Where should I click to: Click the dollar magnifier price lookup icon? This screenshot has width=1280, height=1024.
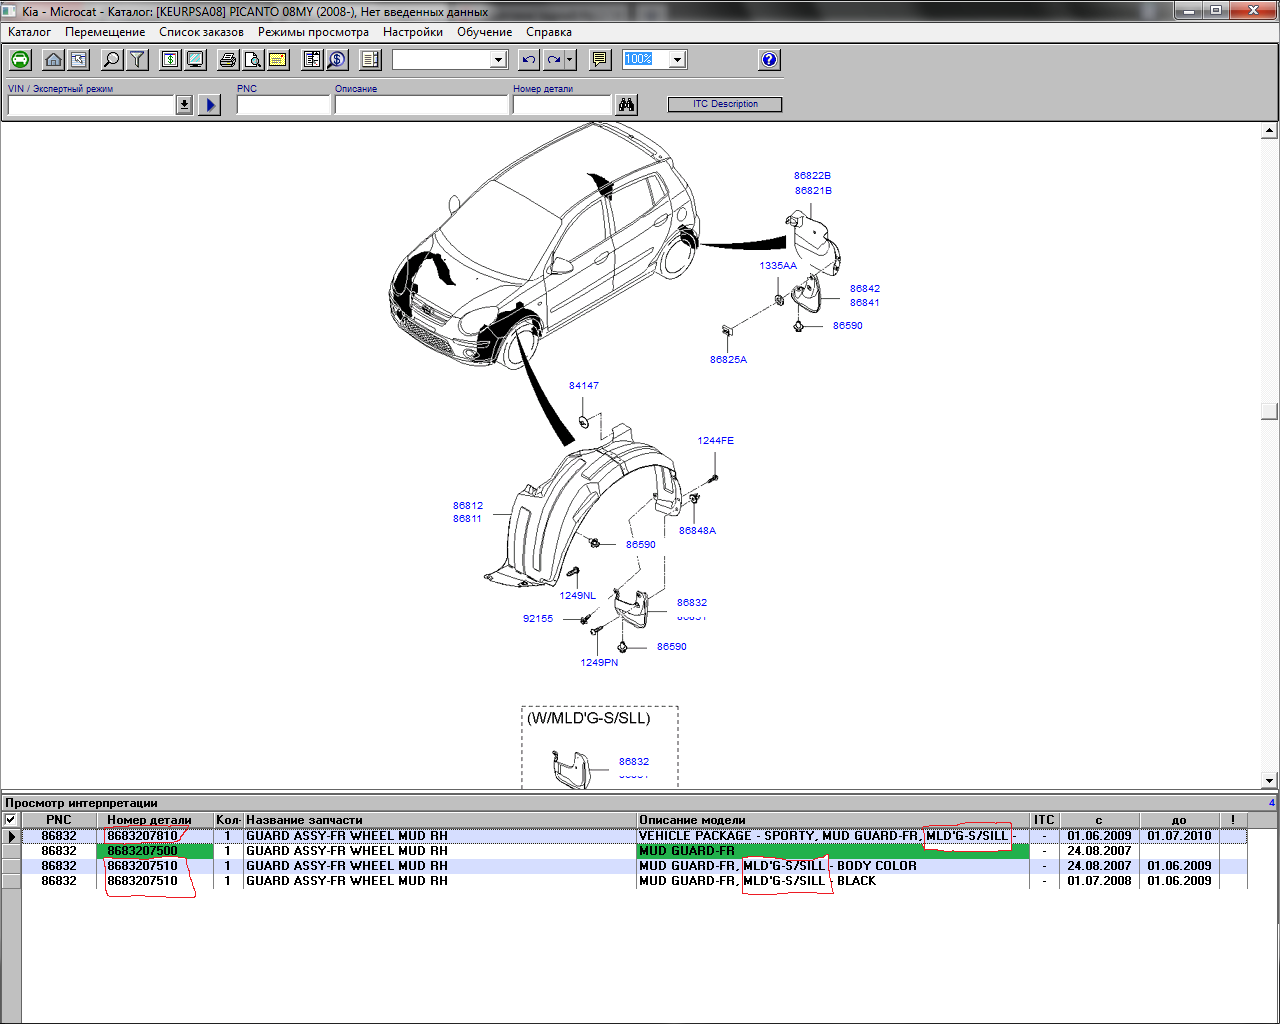[337, 60]
